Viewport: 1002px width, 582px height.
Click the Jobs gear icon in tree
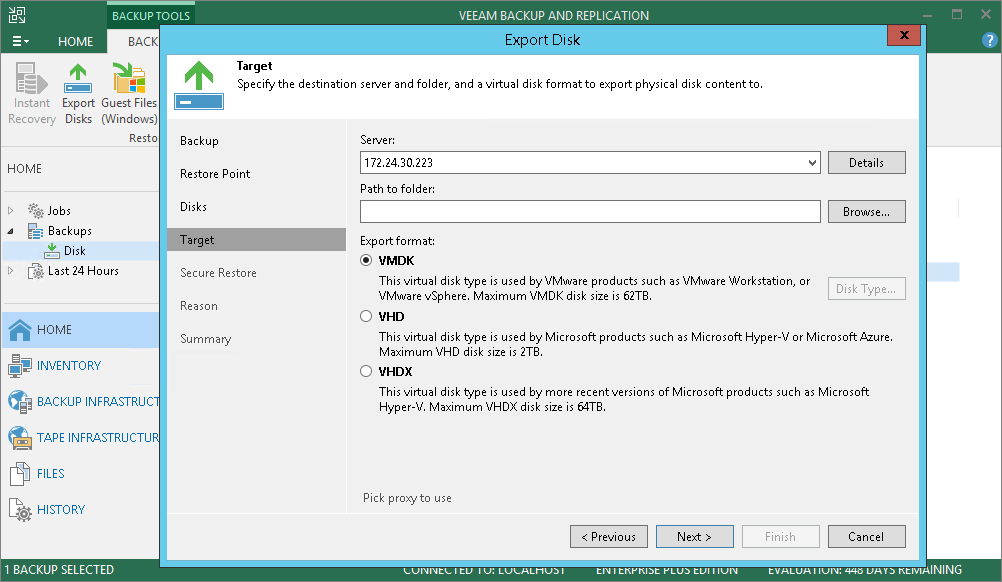click(x=36, y=210)
